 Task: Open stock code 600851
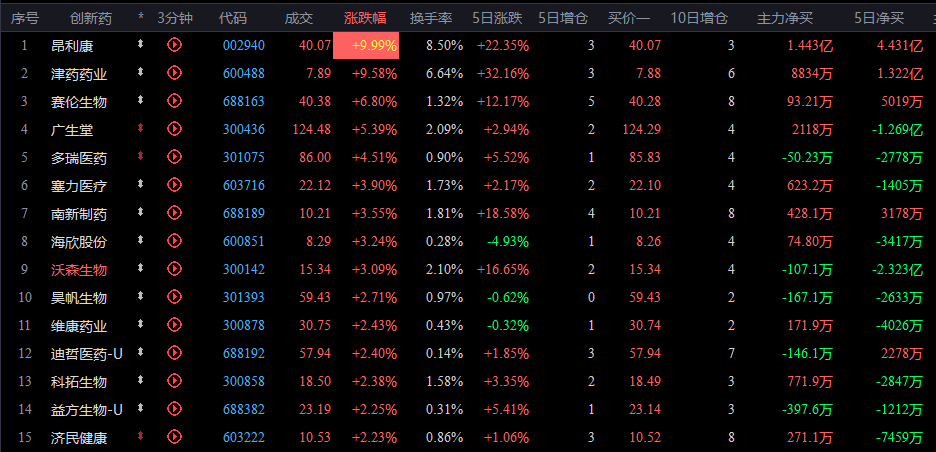click(244, 241)
